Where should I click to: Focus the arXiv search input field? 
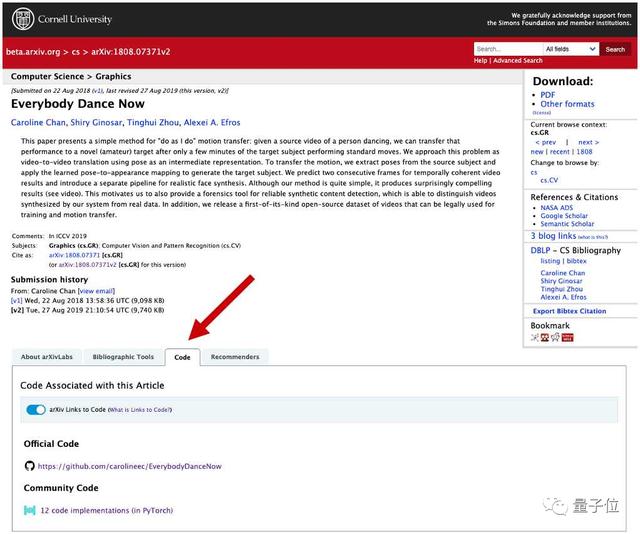coord(508,49)
